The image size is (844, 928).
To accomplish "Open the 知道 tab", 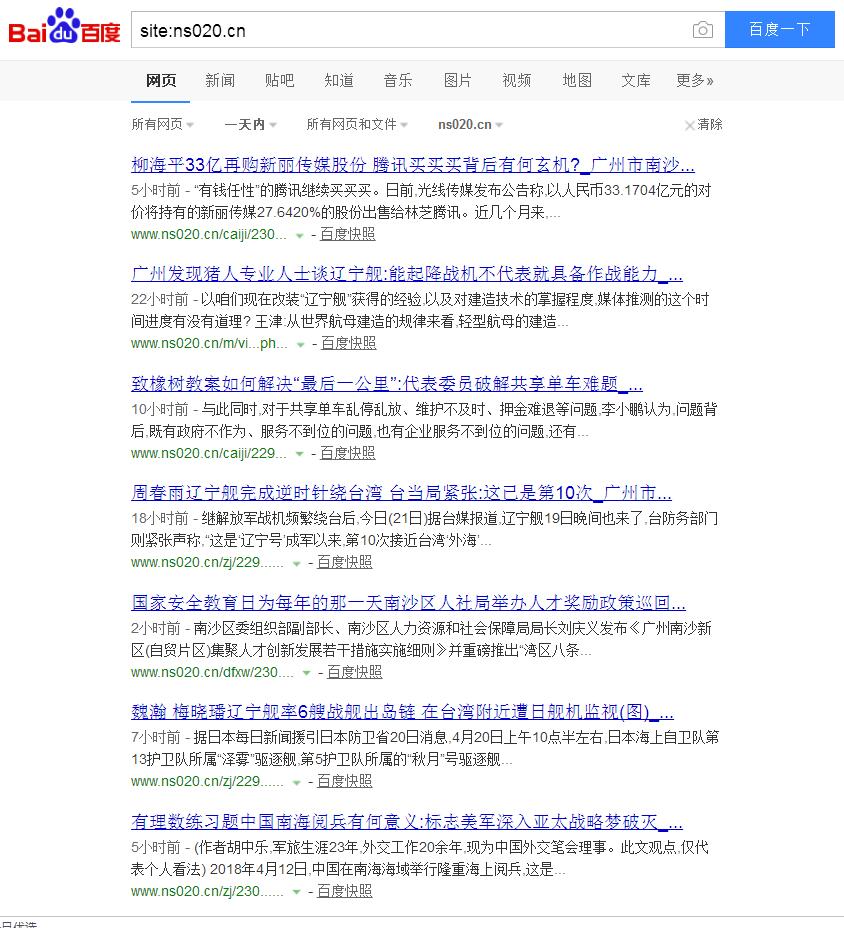I will pyautogui.click(x=339, y=80).
